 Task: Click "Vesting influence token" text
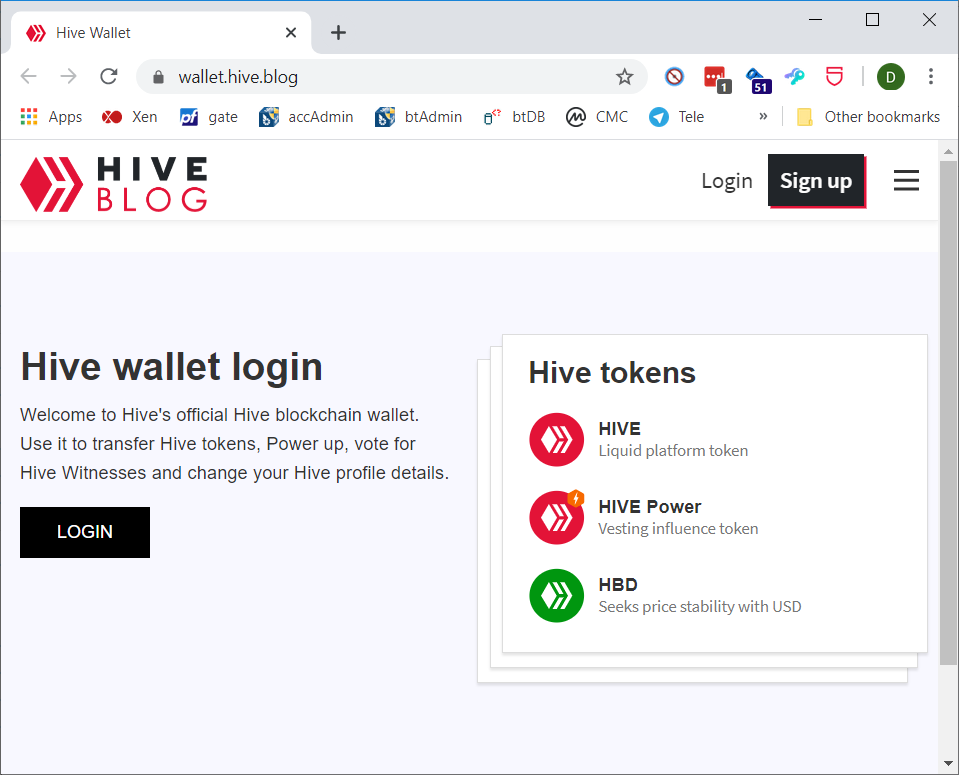pos(678,528)
